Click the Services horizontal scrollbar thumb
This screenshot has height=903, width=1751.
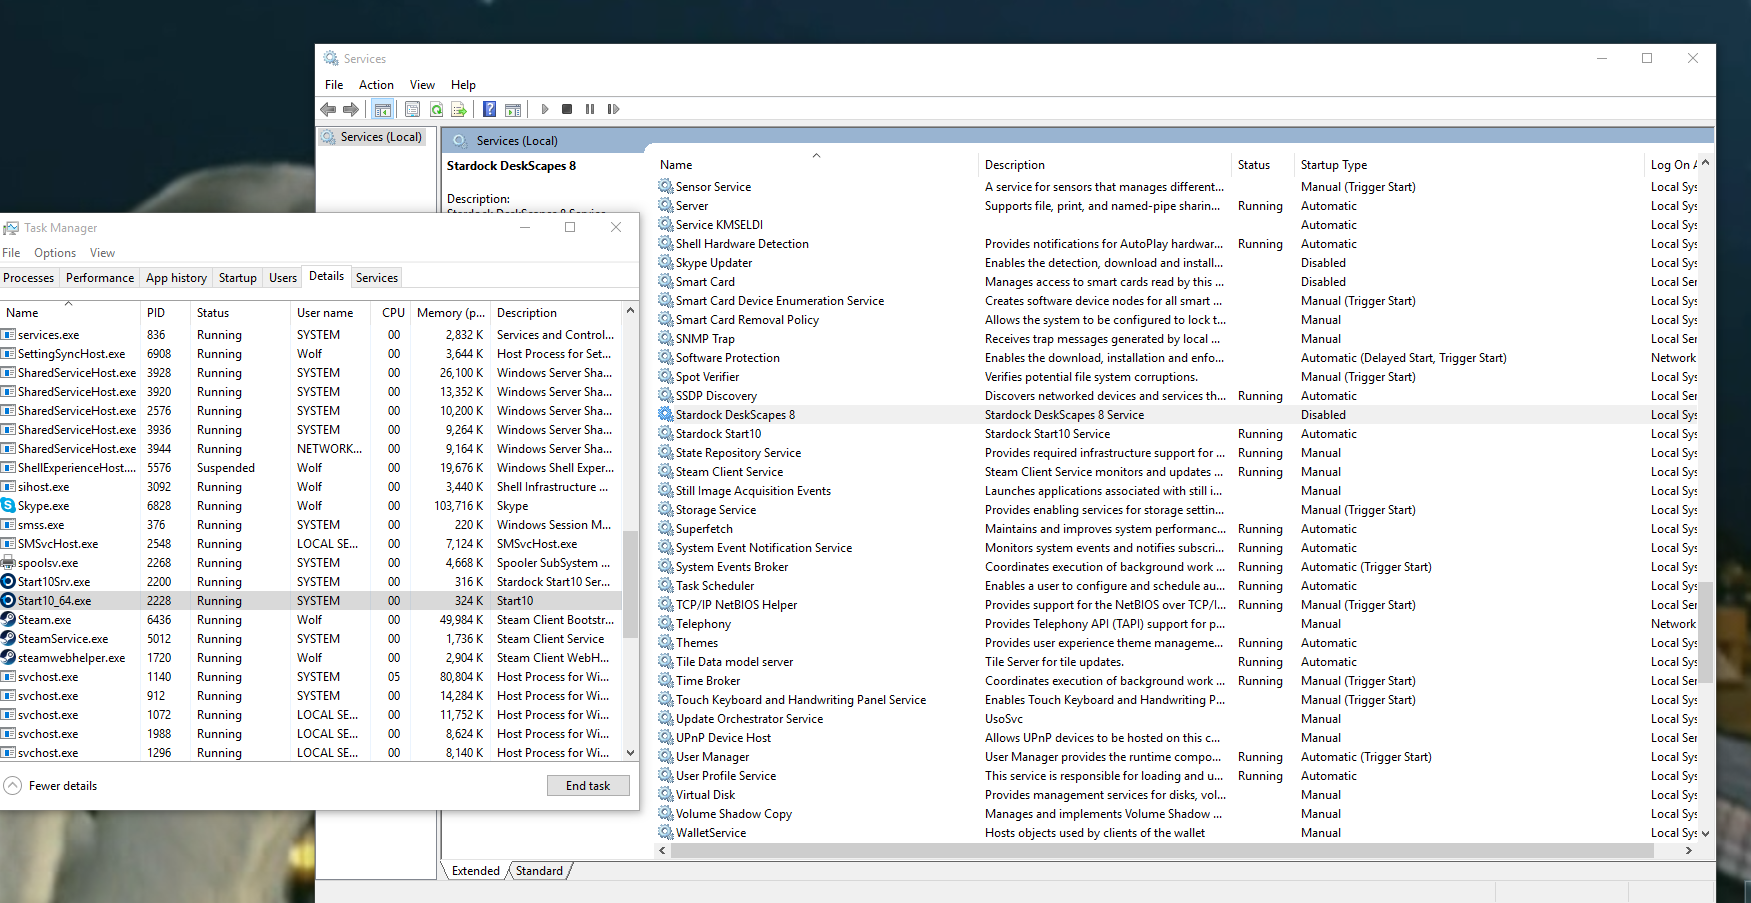point(1162,850)
